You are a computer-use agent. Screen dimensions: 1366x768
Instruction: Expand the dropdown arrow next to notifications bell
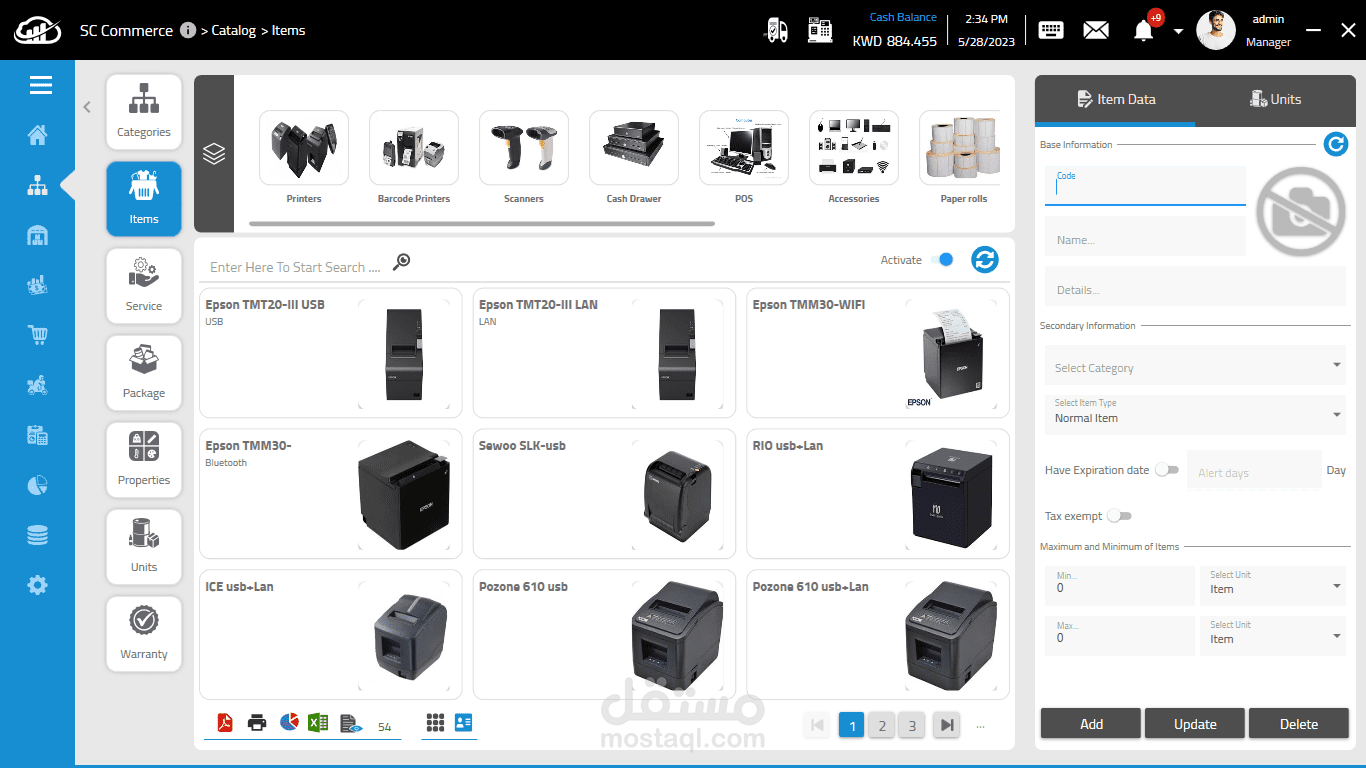tap(1178, 31)
